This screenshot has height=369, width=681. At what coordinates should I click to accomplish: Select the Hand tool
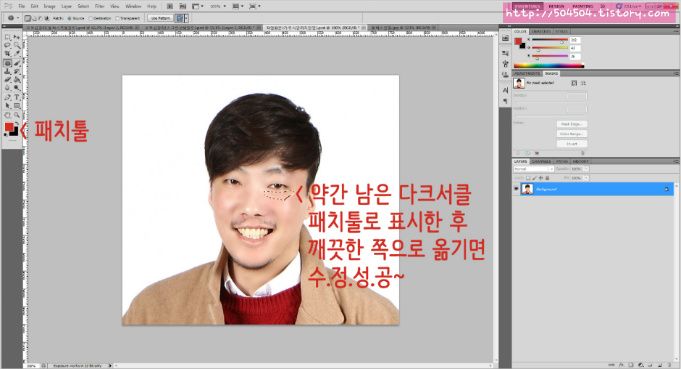[8, 115]
